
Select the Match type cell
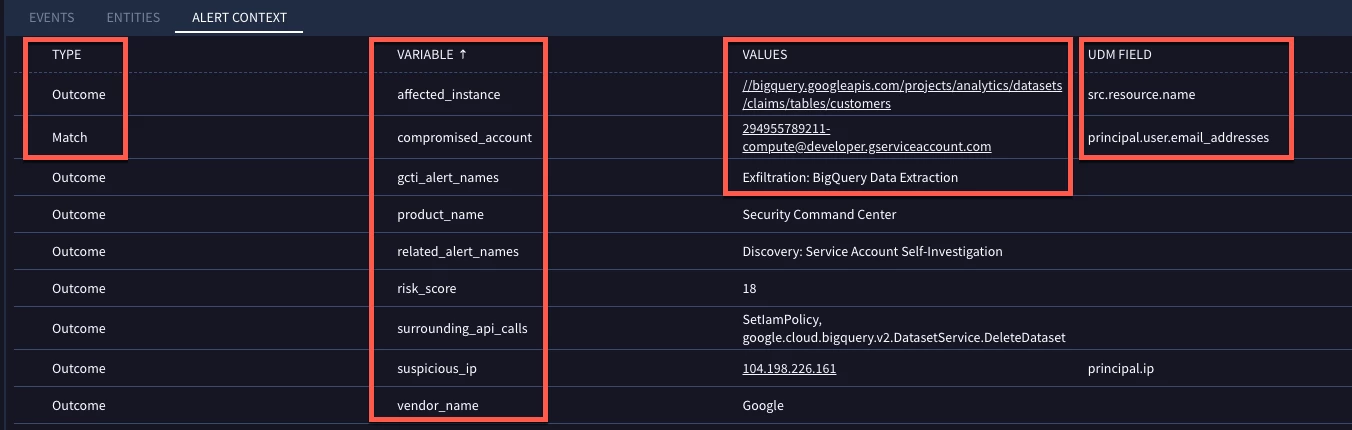[x=70, y=138]
